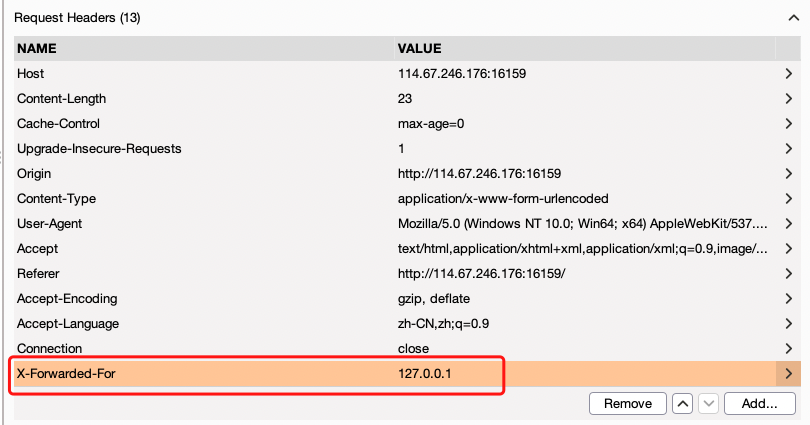810x425 pixels.
Task: Select the User-Agent header name
Action: pos(50,224)
